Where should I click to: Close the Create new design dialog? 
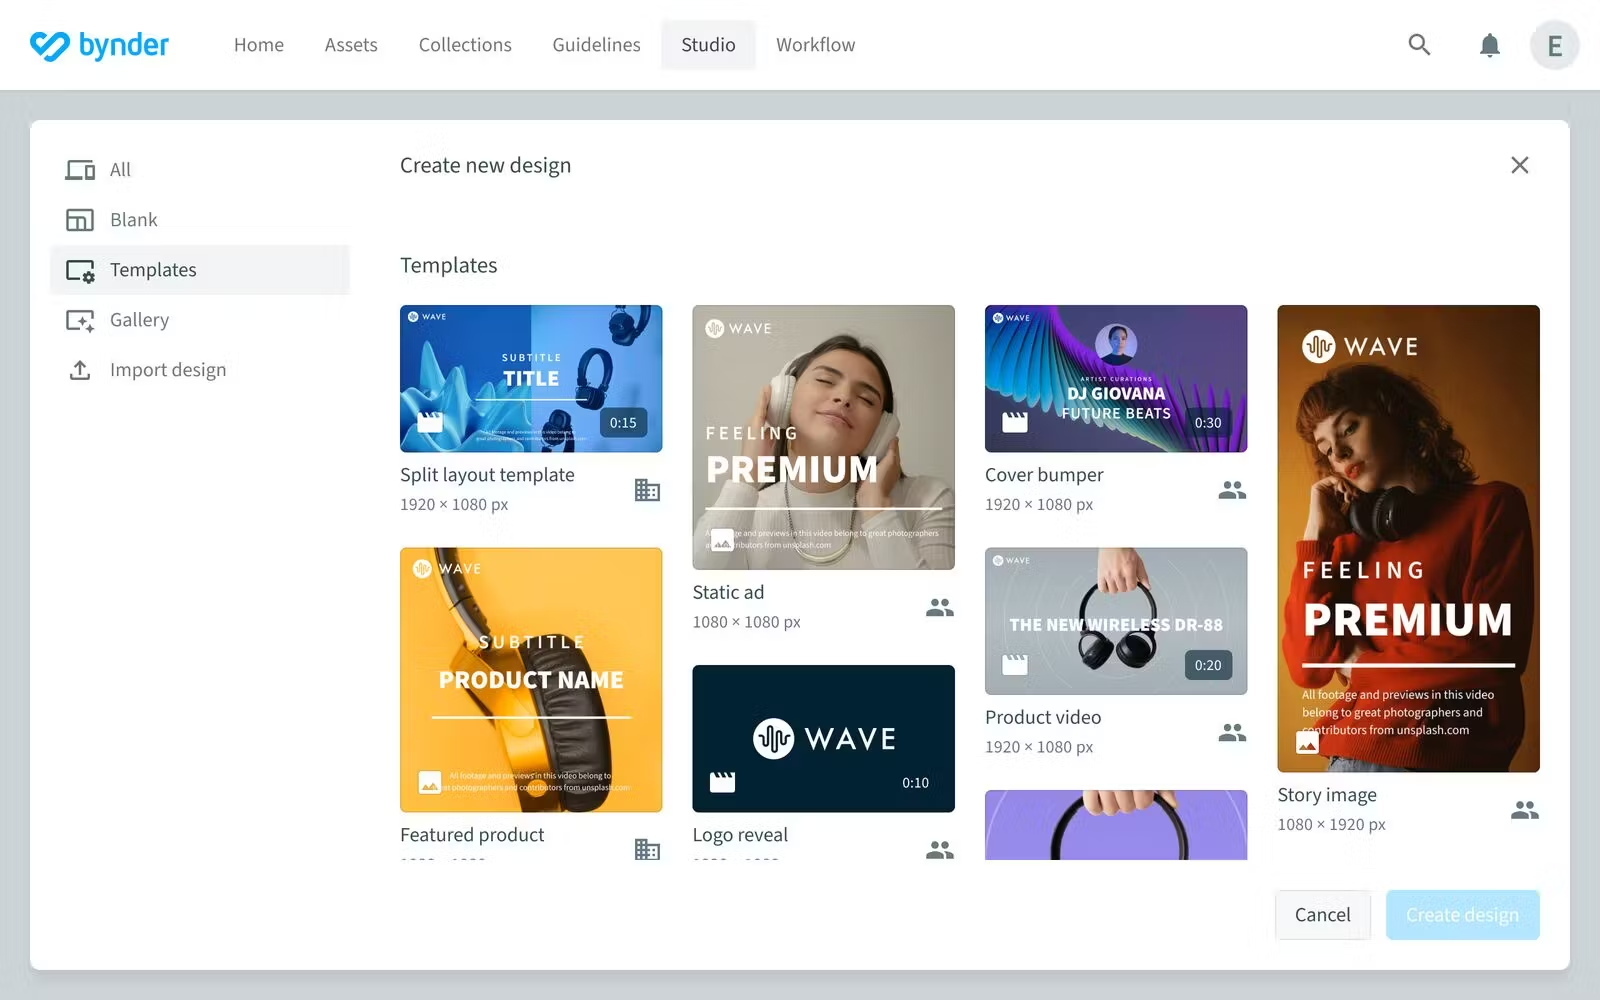tap(1519, 165)
